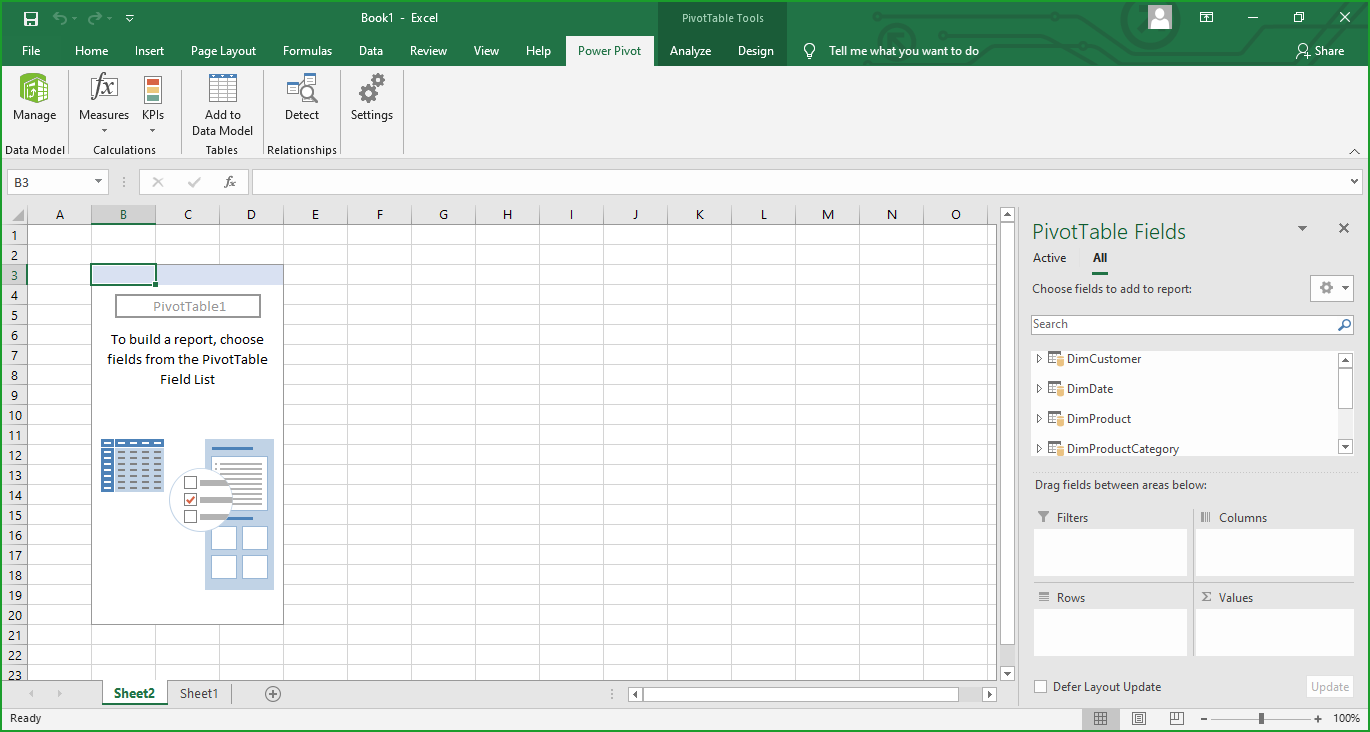Enable Defer Layout Update checkbox
The width and height of the screenshot is (1370, 732).
click(x=1040, y=687)
